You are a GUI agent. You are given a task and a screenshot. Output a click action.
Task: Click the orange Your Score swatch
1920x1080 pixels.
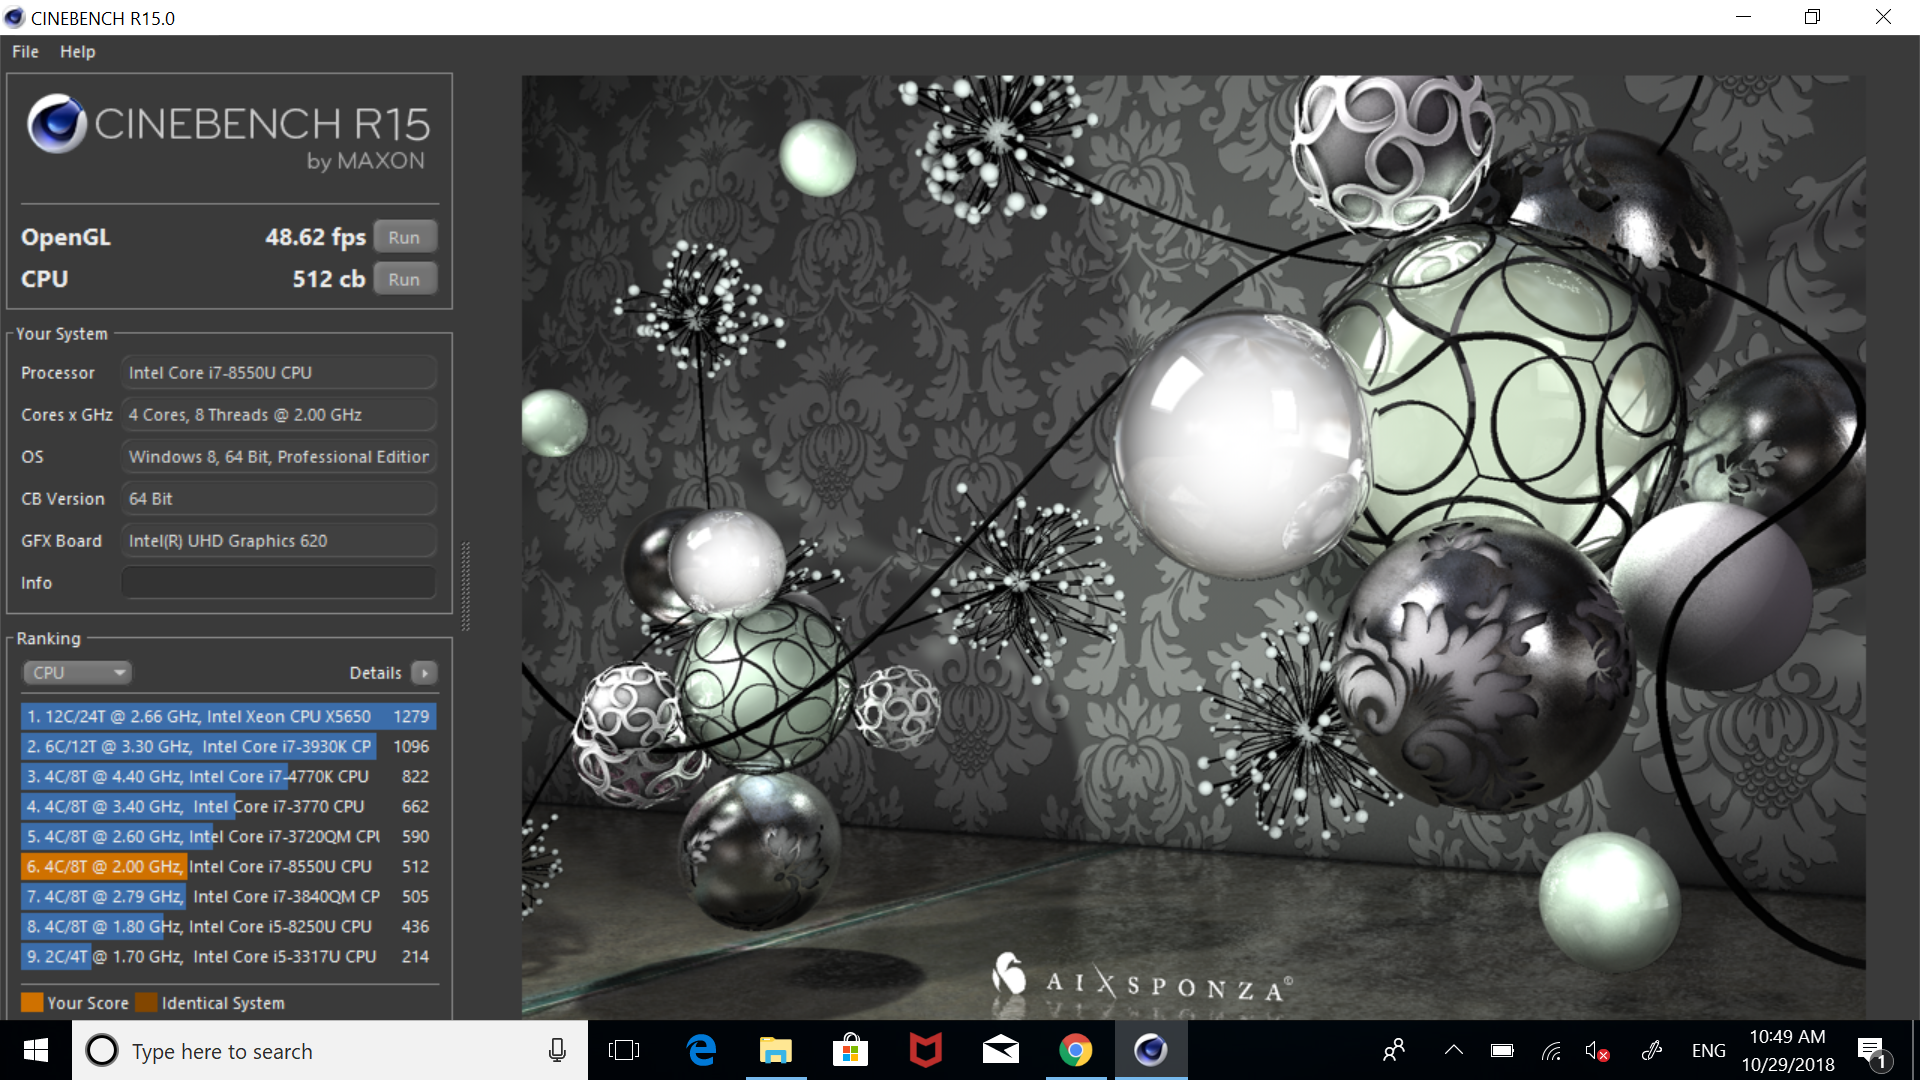pos(32,1002)
